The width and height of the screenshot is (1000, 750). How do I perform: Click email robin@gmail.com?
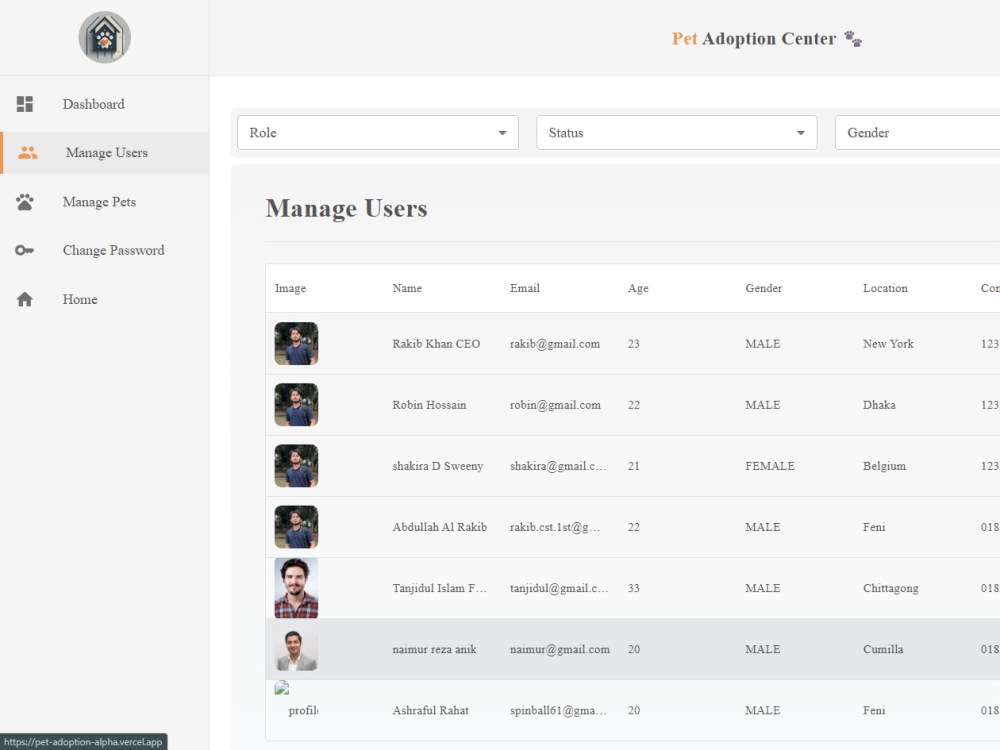555,405
